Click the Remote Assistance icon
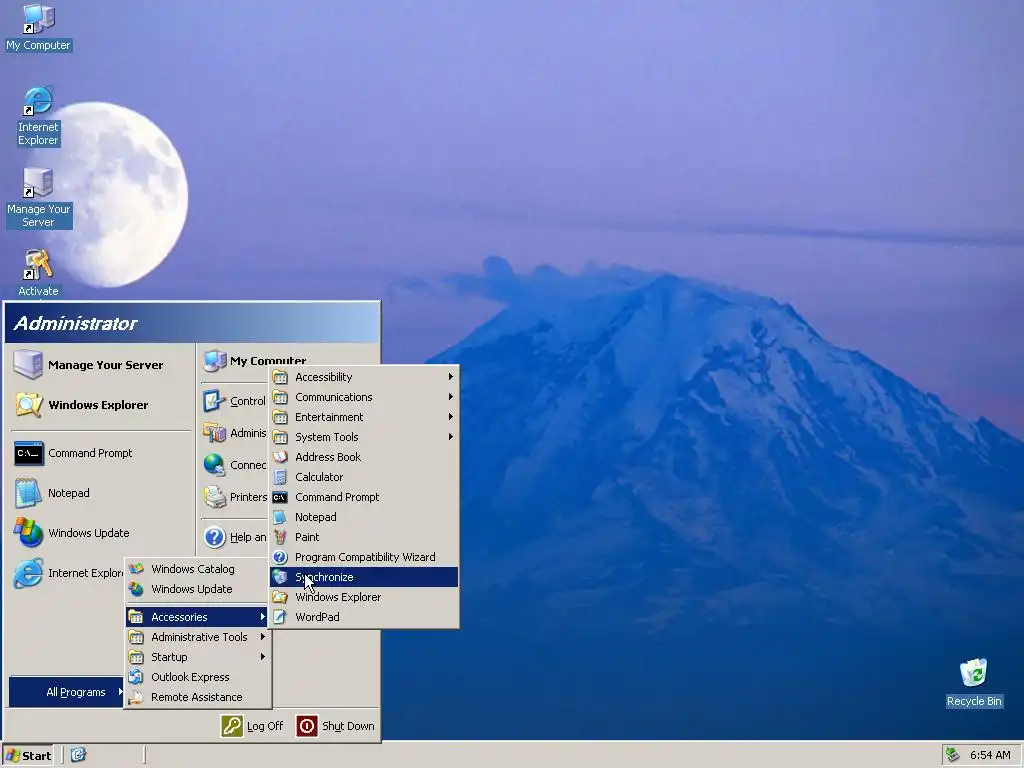The height and width of the screenshot is (768, 1024). [136, 697]
